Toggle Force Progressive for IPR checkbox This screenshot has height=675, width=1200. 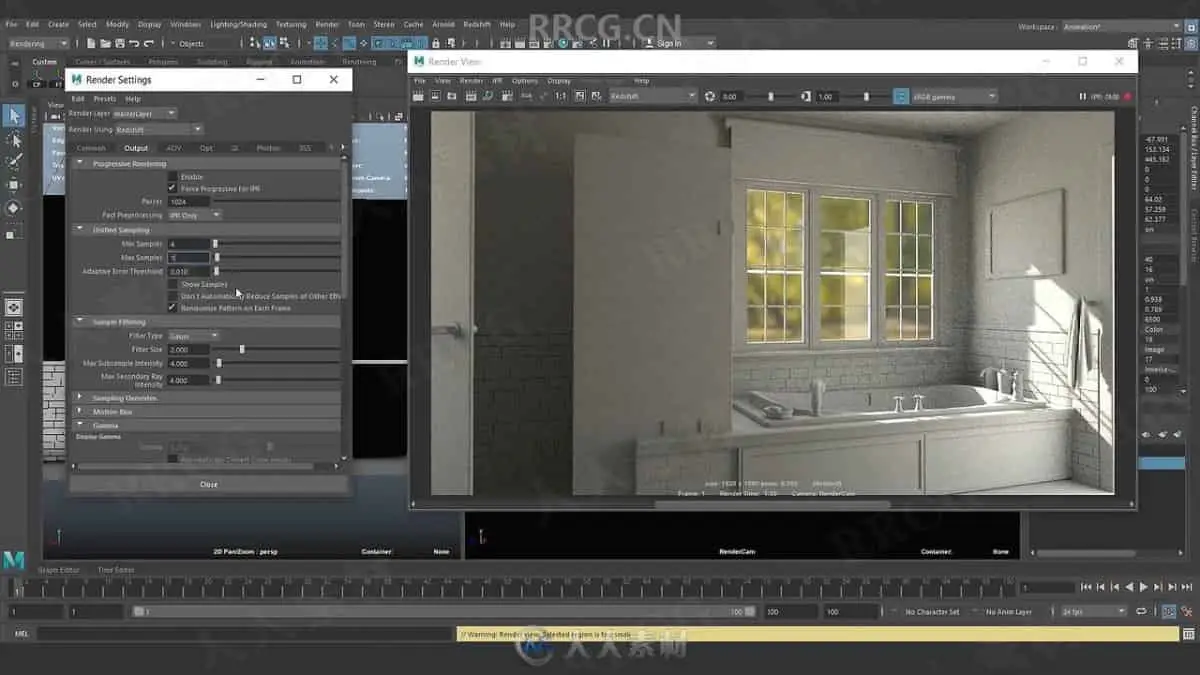(x=172, y=188)
